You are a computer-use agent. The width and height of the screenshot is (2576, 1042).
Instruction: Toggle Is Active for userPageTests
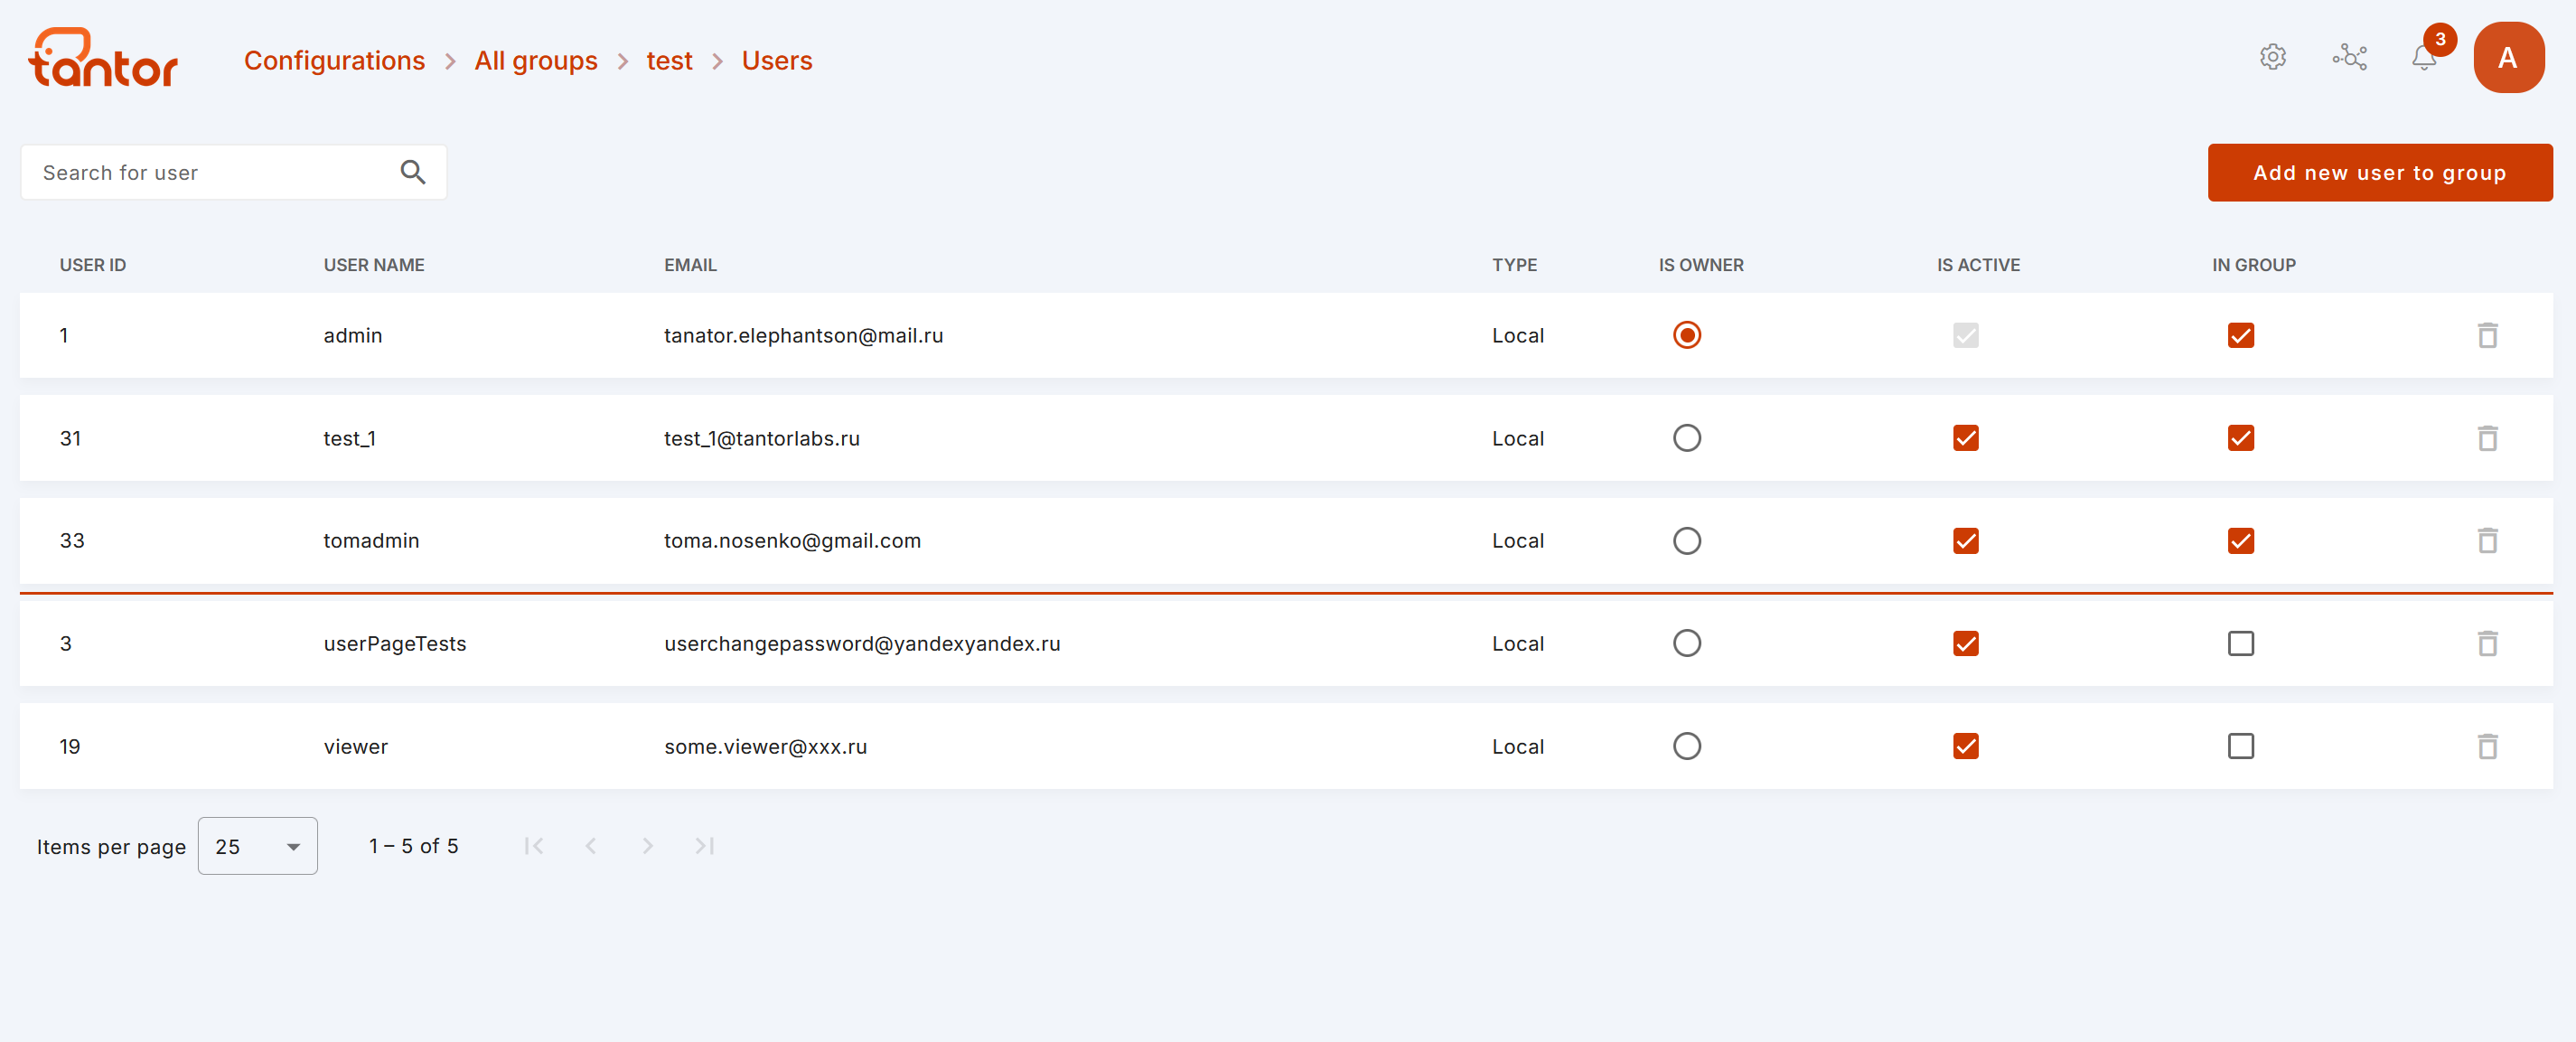(x=1965, y=643)
